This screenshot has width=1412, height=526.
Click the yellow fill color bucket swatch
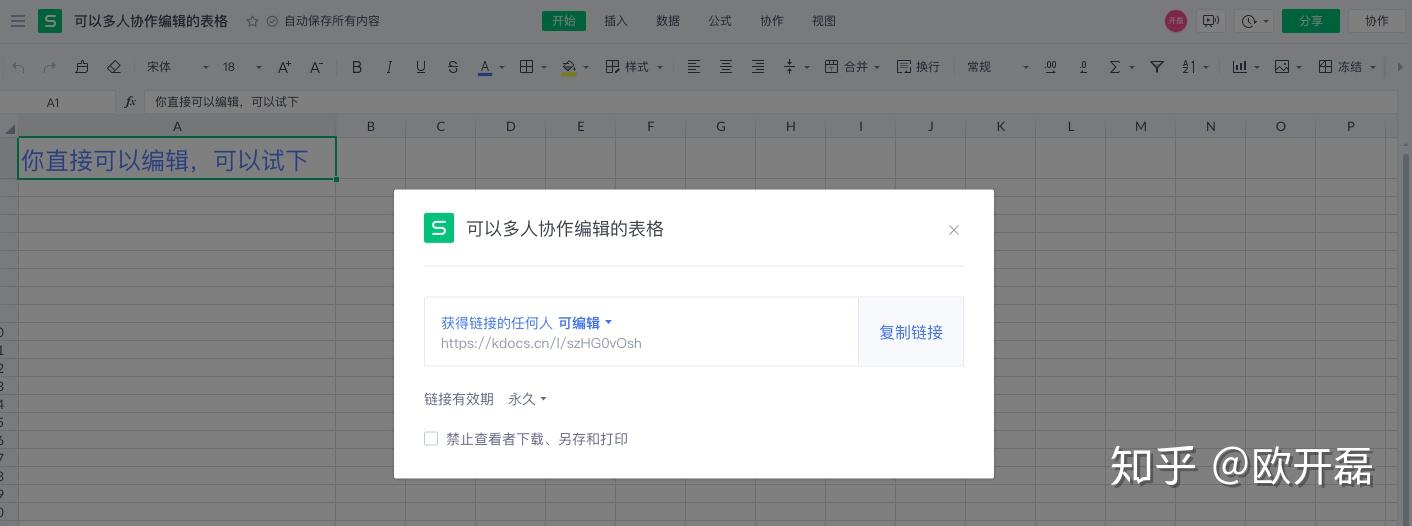pyautogui.click(x=569, y=67)
